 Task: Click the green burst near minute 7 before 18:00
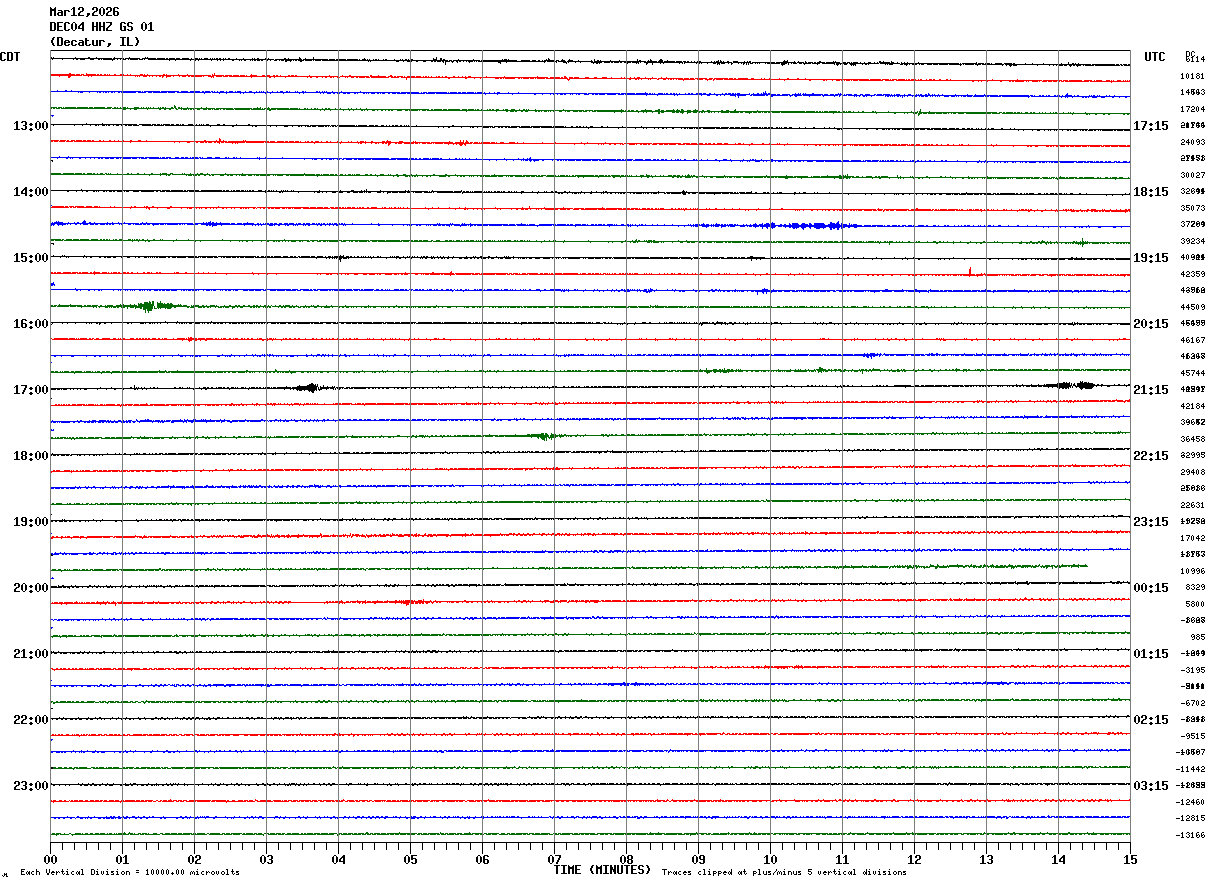pos(543,436)
